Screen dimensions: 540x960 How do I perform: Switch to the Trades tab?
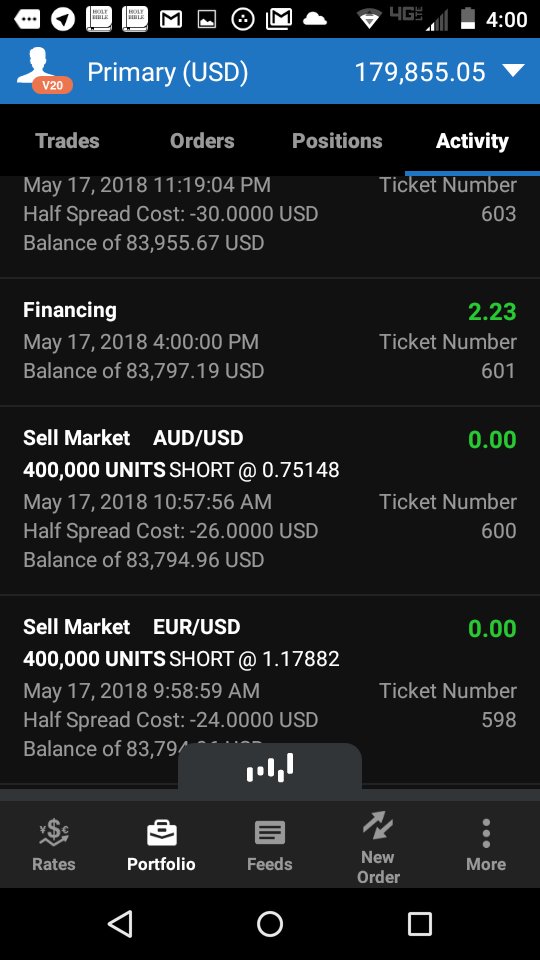pos(67,141)
